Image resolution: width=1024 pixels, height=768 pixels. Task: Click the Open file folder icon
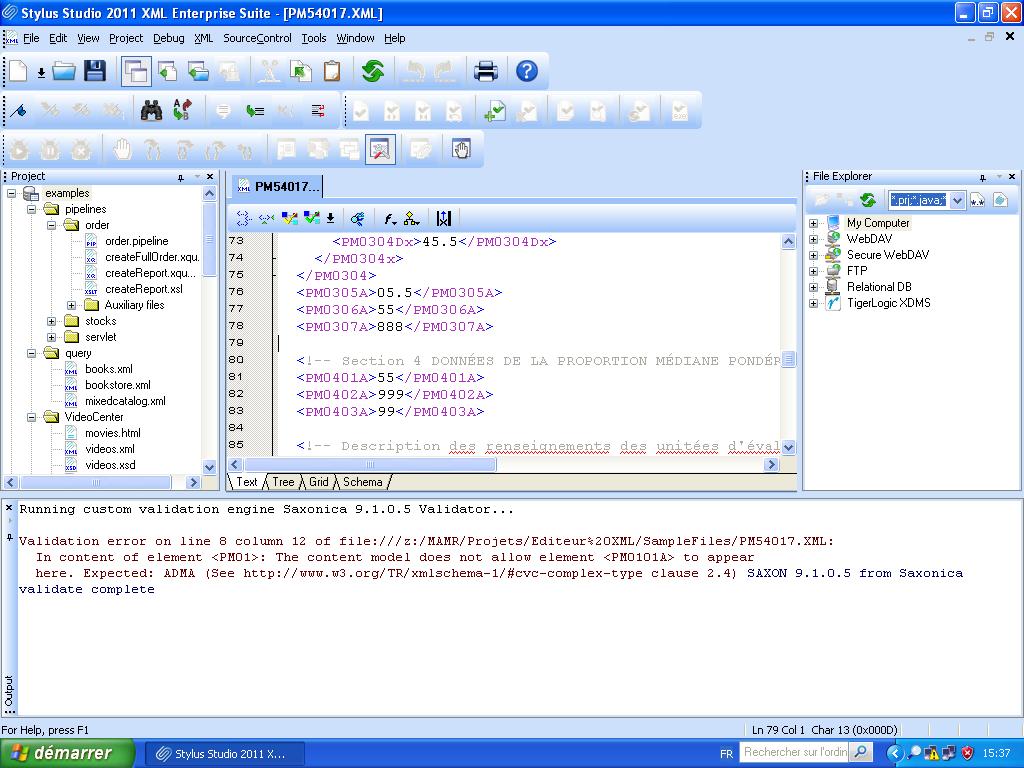tap(64, 71)
